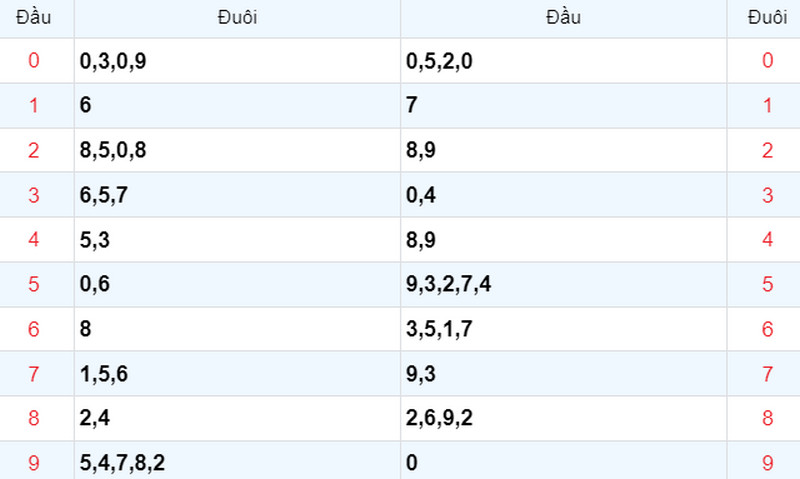Image resolution: width=800 pixels, height=479 pixels.
Task: Click red 5 in the right Đuôi column
Action: click(767, 284)
